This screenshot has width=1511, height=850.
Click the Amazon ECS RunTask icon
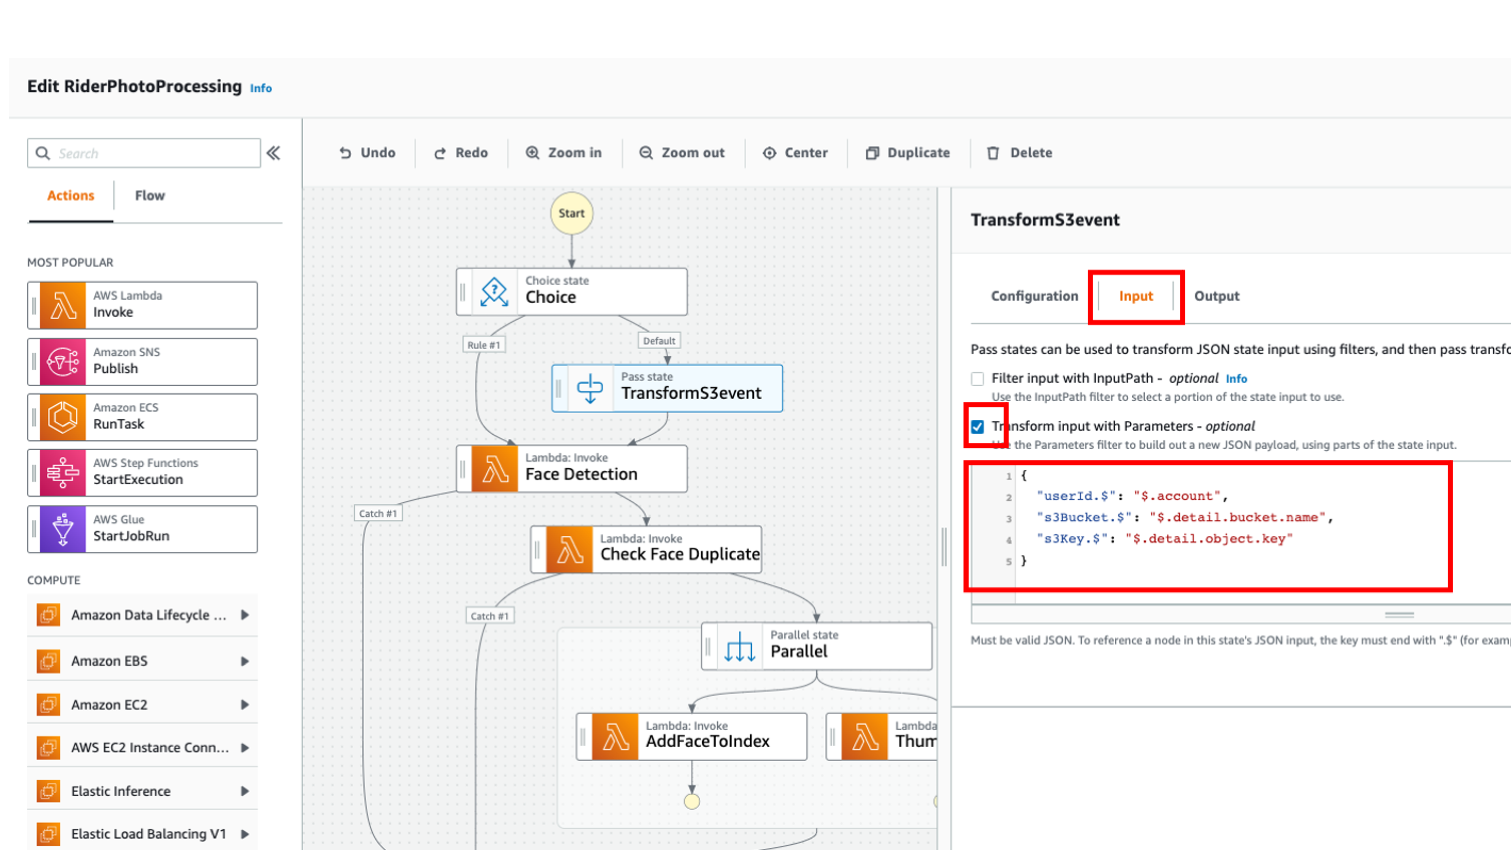pos(63,417)
